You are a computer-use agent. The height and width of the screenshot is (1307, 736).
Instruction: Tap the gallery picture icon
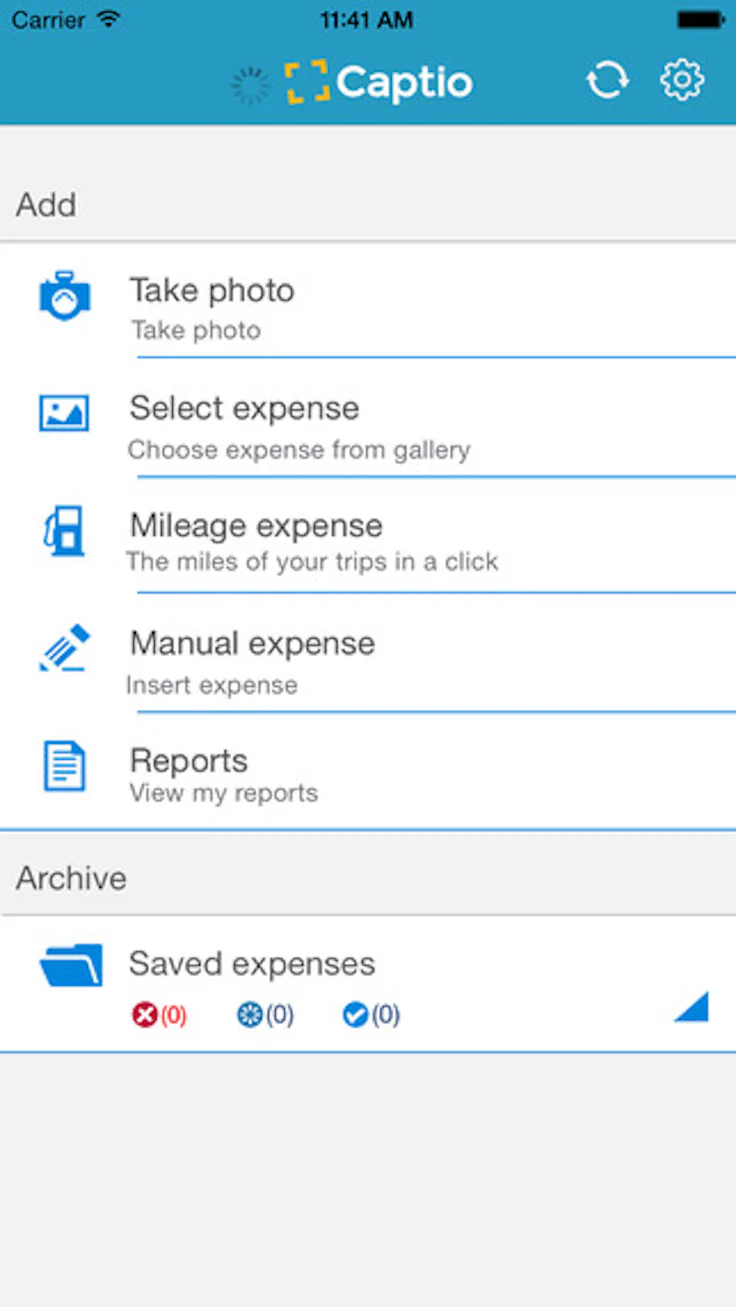(64, 412)
